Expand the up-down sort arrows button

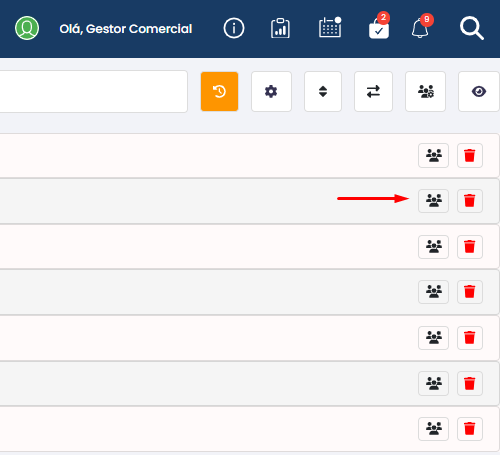[323, 91]
